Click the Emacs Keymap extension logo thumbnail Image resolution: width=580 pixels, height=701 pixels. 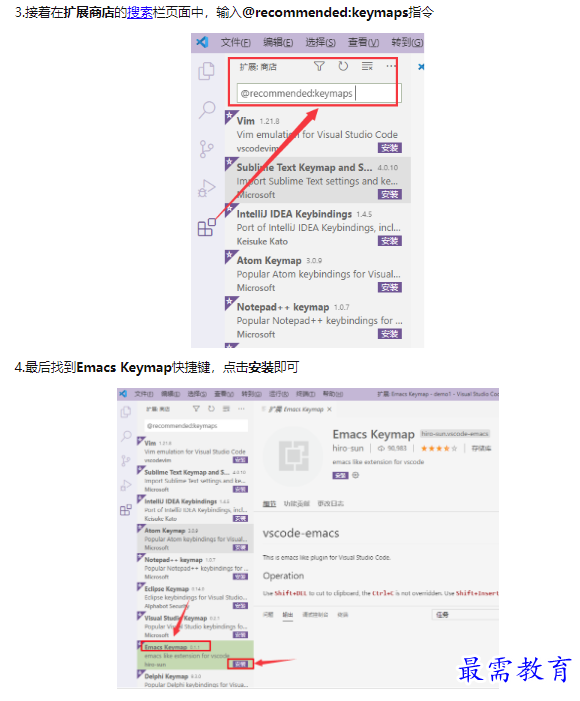293,456
